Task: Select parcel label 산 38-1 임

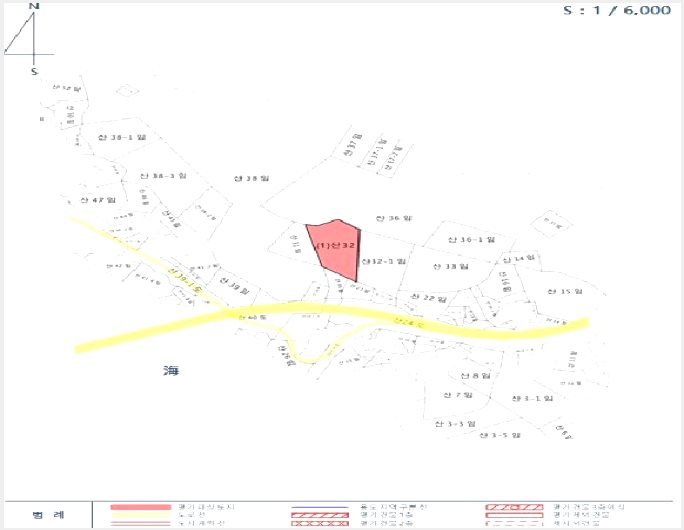Action: 122,137
